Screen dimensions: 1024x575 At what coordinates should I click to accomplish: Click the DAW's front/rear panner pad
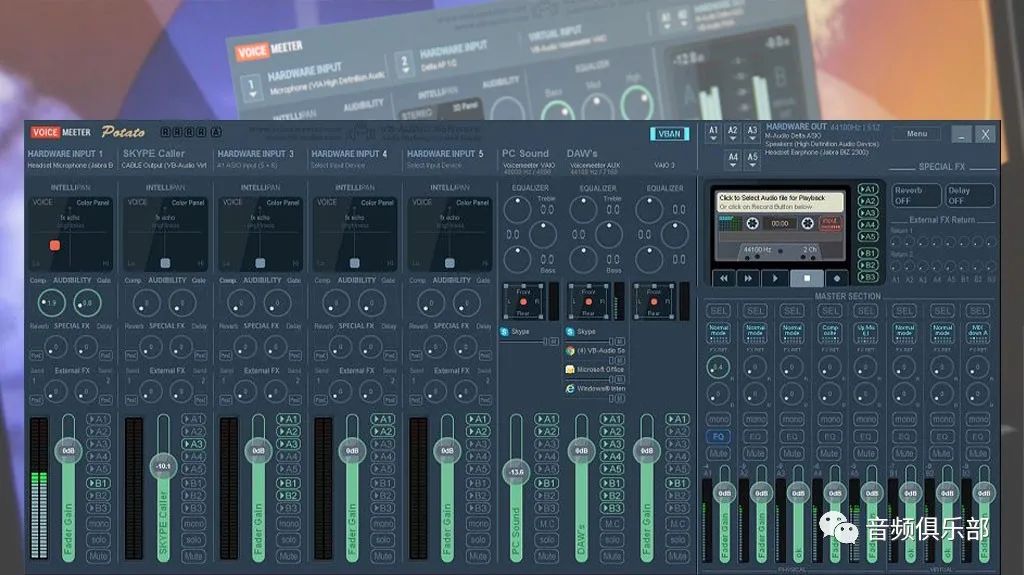(x=589, y=302)
